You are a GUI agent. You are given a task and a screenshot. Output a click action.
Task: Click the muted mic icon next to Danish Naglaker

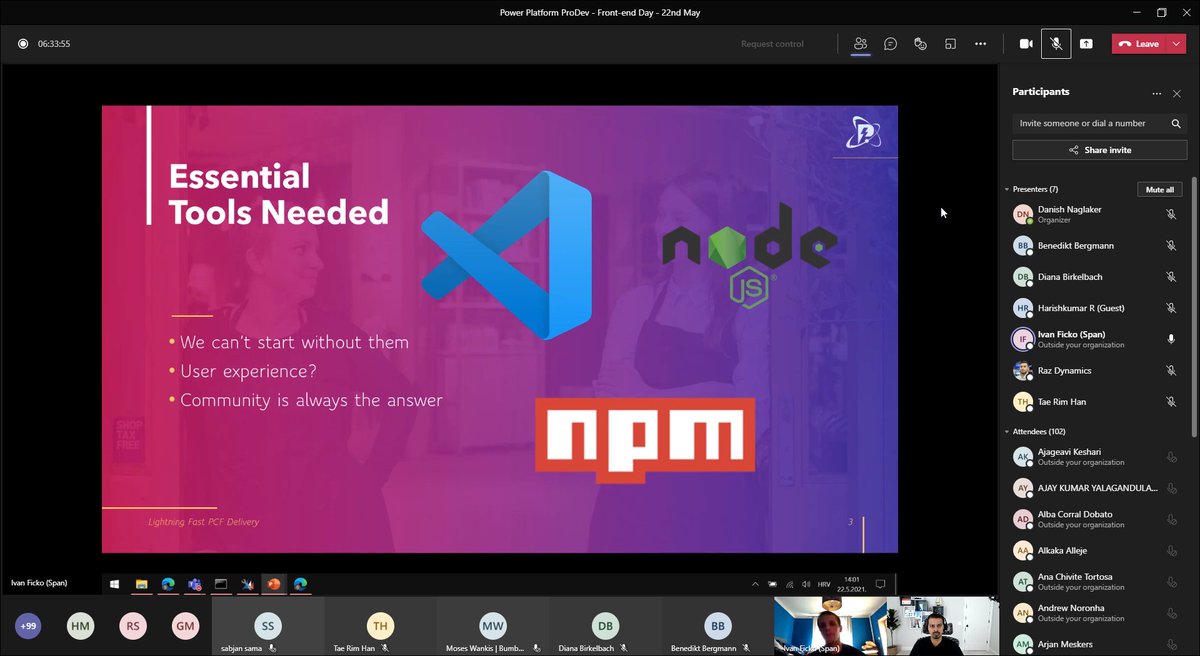(x=1171, y=214)
